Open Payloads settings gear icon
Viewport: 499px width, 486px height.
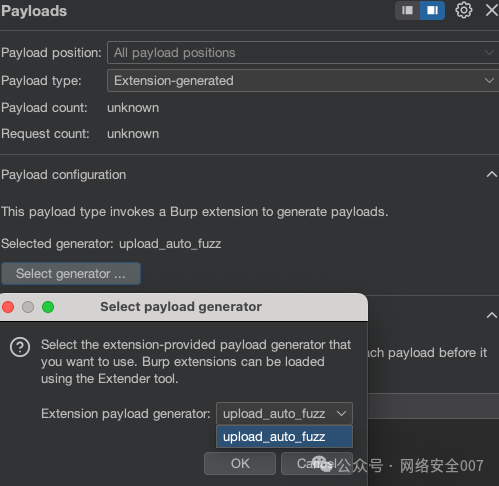coord(464,10)
